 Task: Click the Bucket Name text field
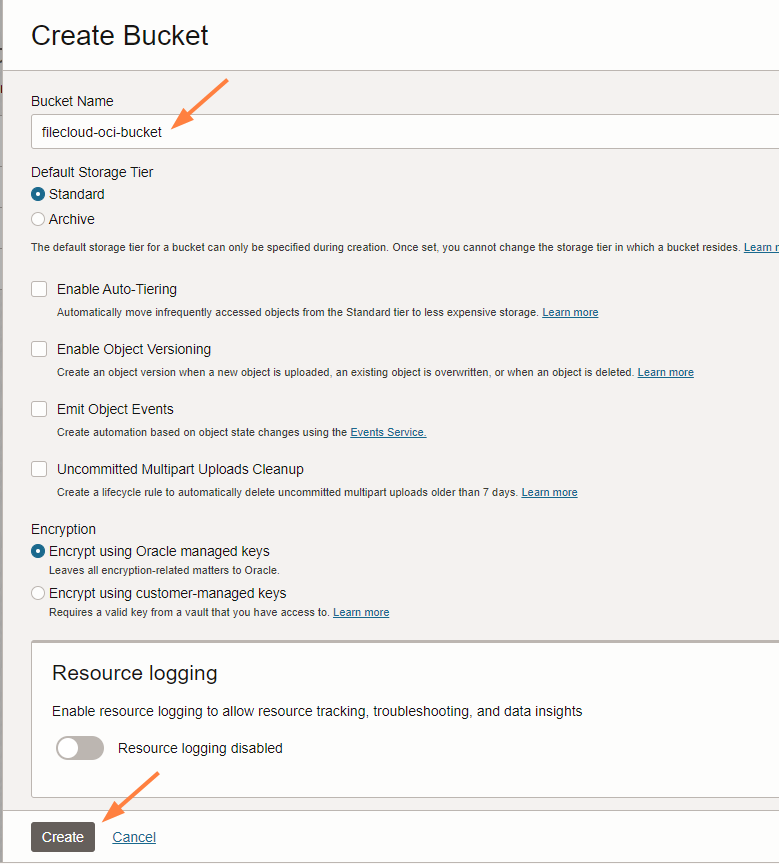pyautogui.click(x=400, y=132)
